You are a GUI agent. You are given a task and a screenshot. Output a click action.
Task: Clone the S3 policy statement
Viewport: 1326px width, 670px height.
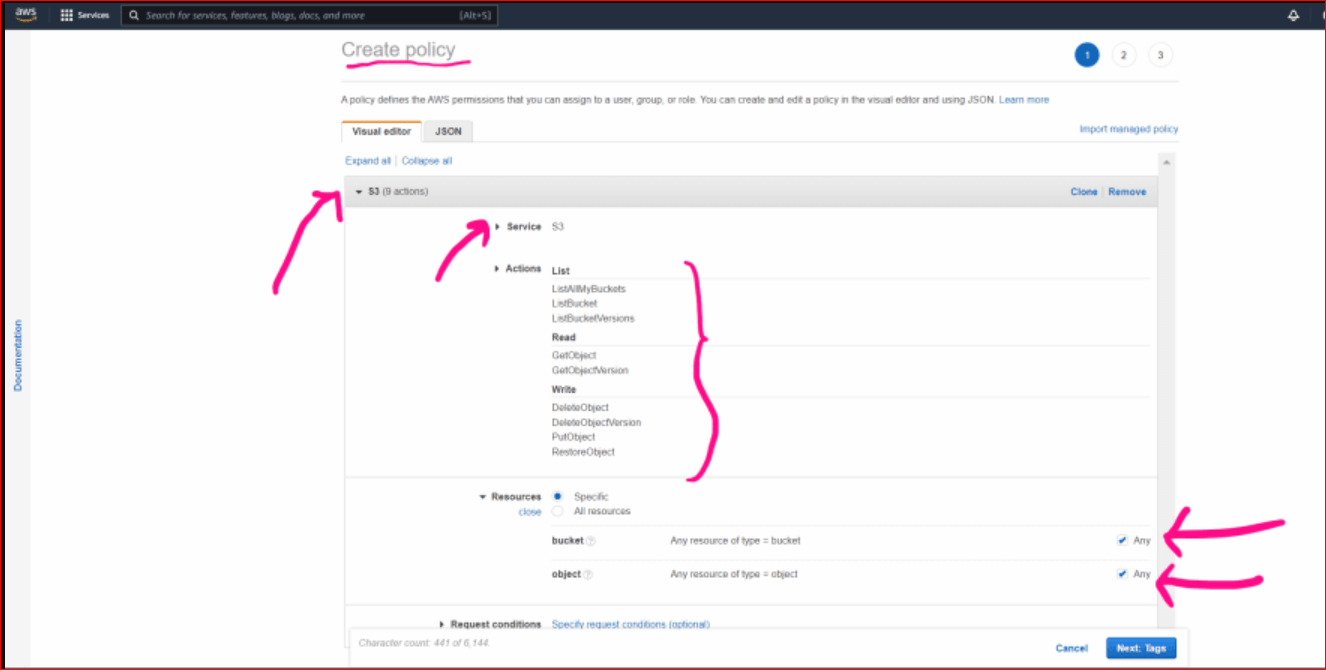[1084, 191]
